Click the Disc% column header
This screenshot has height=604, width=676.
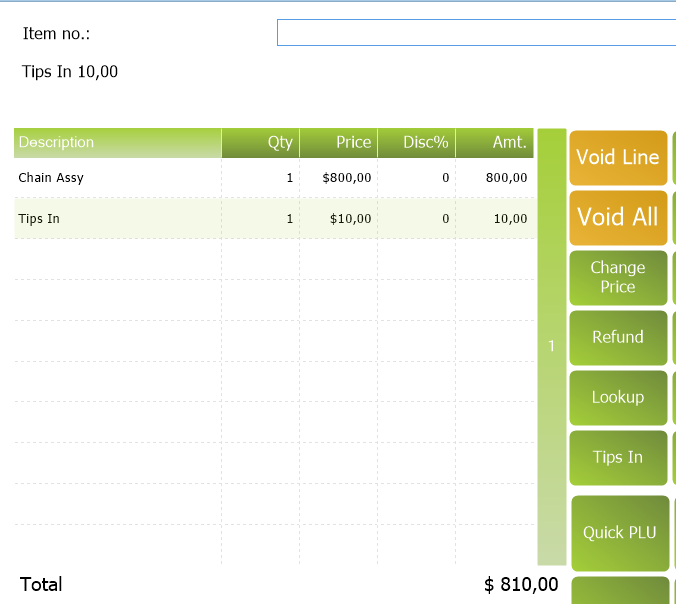pos(416,142)
